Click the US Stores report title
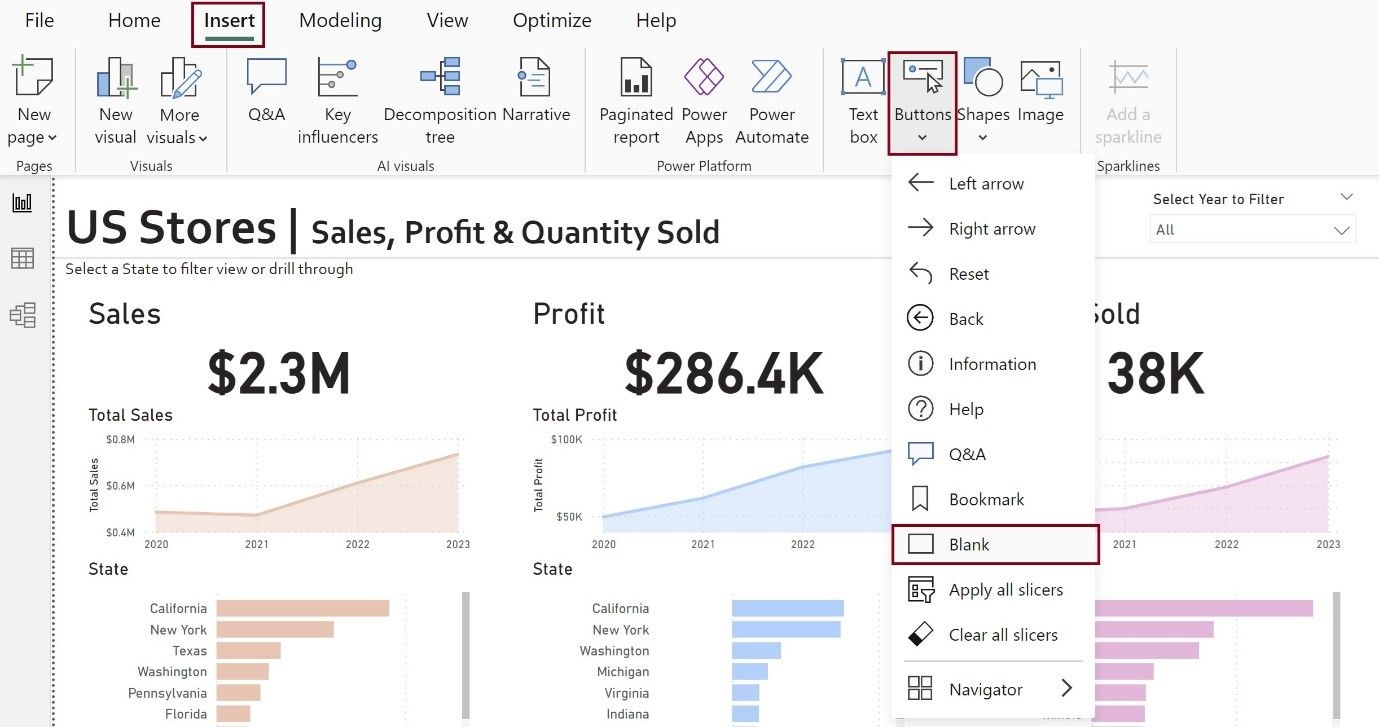1379x727 pixels. tap(171, 227)
